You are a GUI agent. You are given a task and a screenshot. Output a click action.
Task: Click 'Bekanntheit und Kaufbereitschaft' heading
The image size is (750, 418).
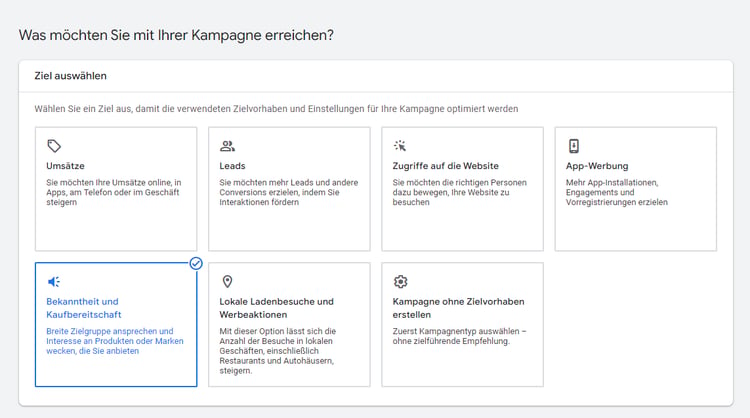84,308
